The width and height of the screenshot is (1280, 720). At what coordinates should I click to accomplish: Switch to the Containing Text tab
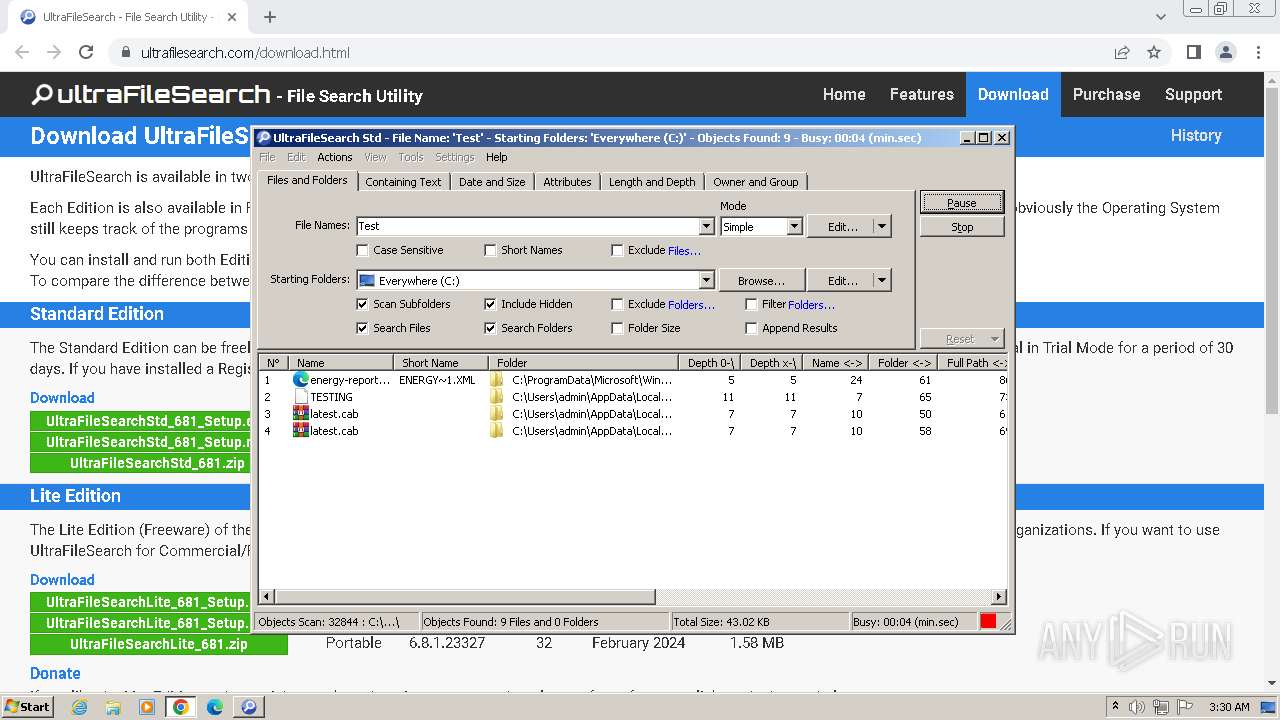(x=403, y=182)
